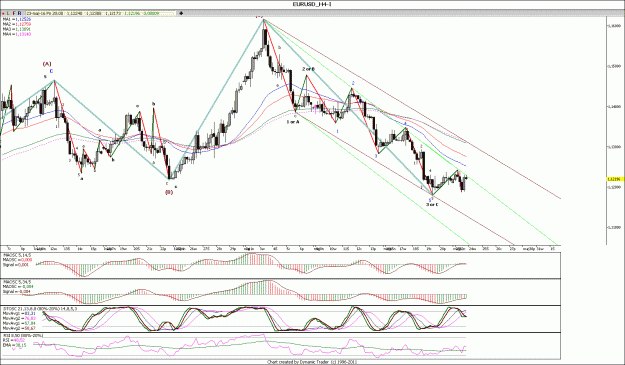Click the MAOSC 5,14,5 indicator title
The width and height of the screenshot is (625, 365).
pos(17,255)
